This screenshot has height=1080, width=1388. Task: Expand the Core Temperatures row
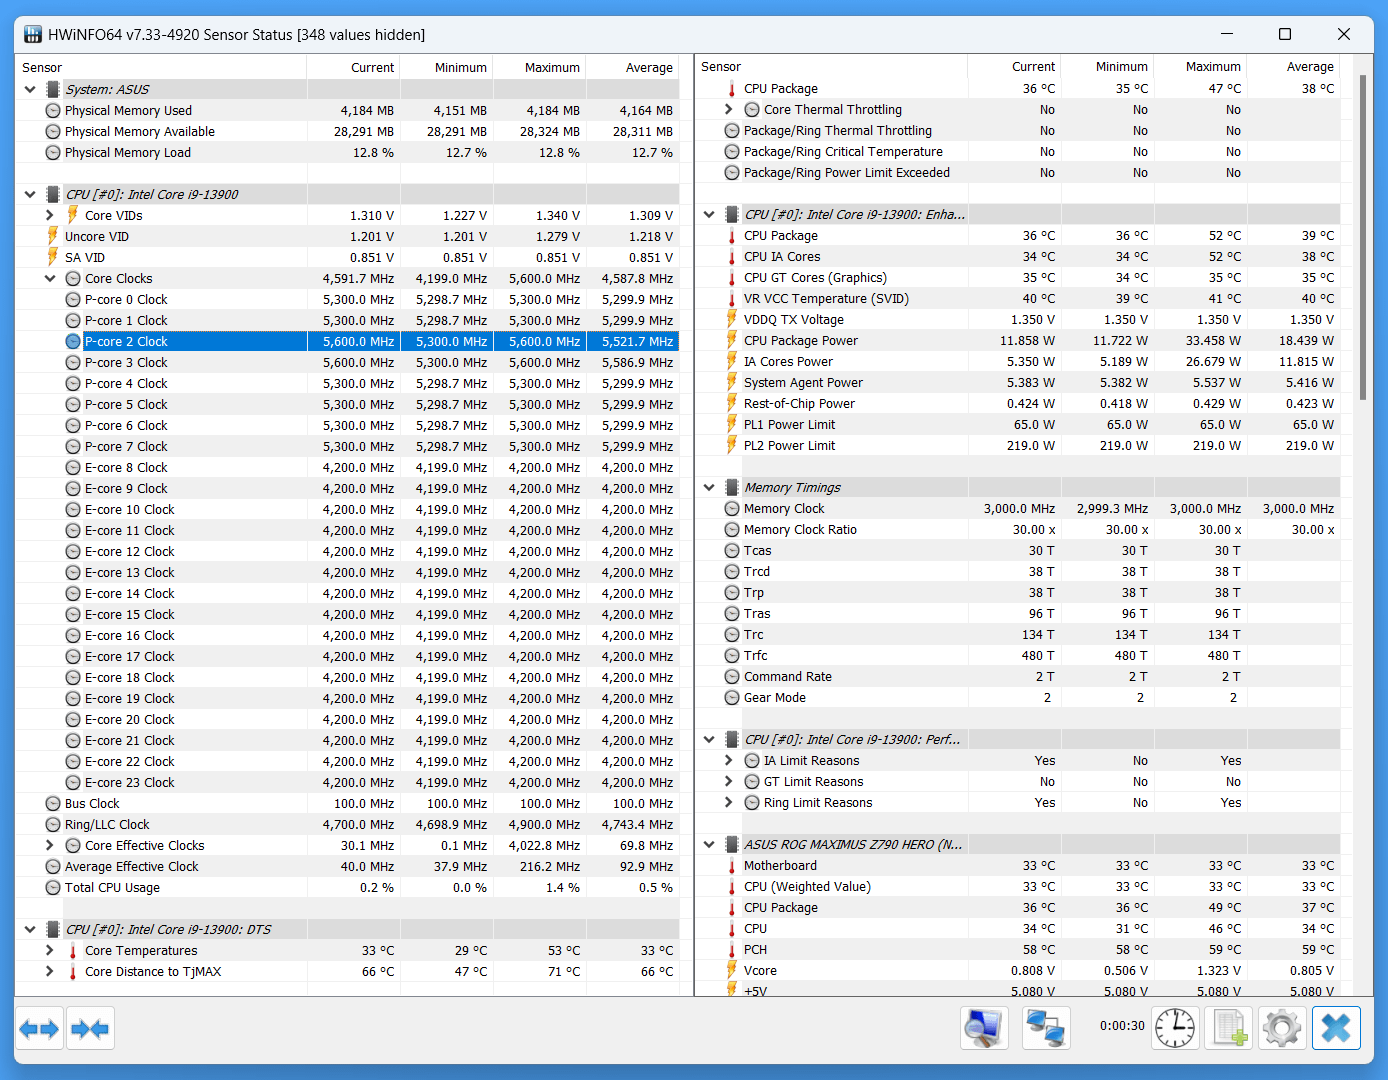coord(50,950)
